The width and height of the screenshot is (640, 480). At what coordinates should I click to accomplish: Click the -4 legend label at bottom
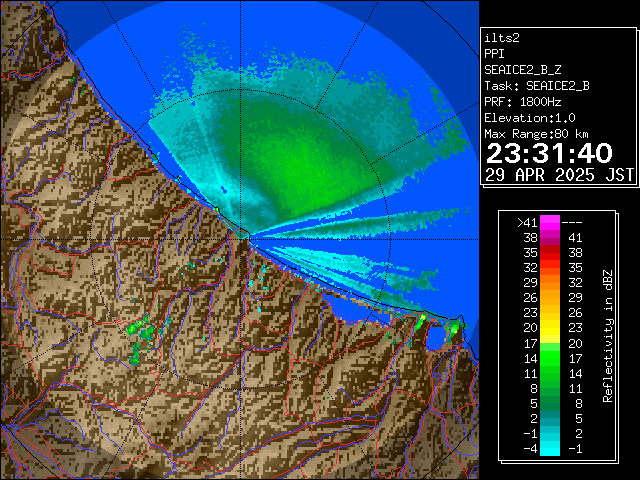[530, 448]
